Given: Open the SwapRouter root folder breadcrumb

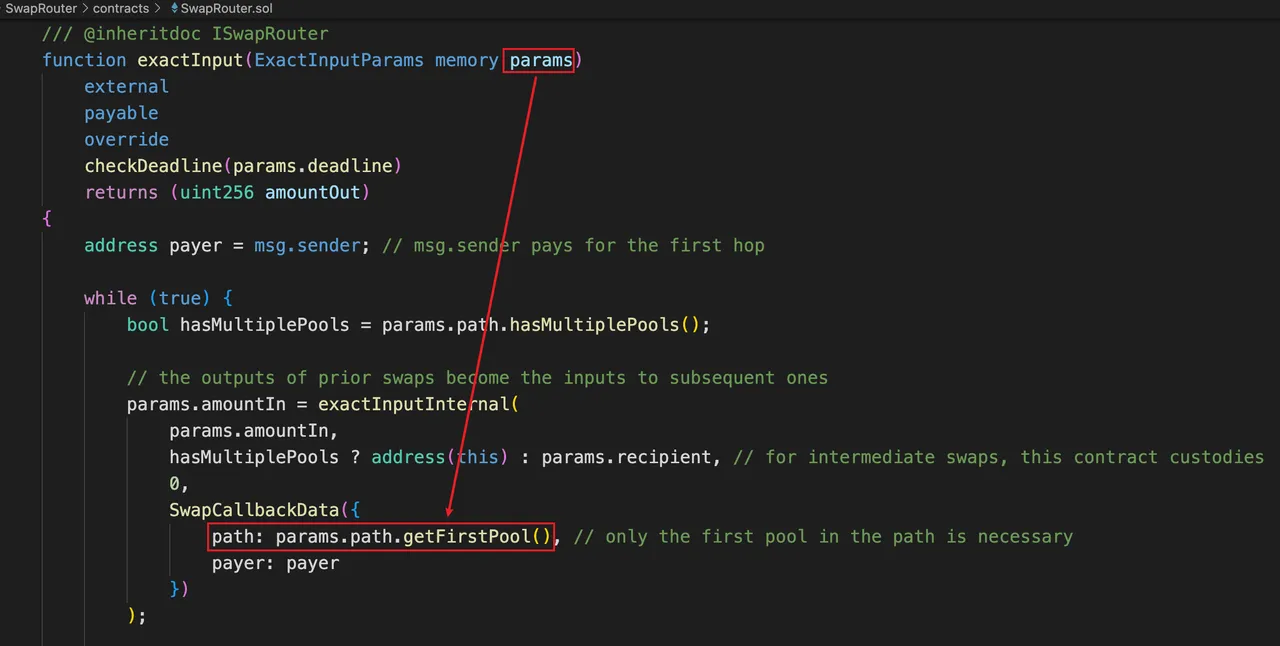Looking at the screenshot, I should pos(41,8).
